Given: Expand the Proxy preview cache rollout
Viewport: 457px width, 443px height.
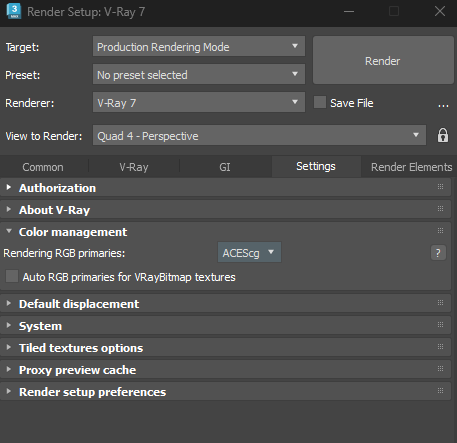Looking at the screenshot, I should pos(225,370).
